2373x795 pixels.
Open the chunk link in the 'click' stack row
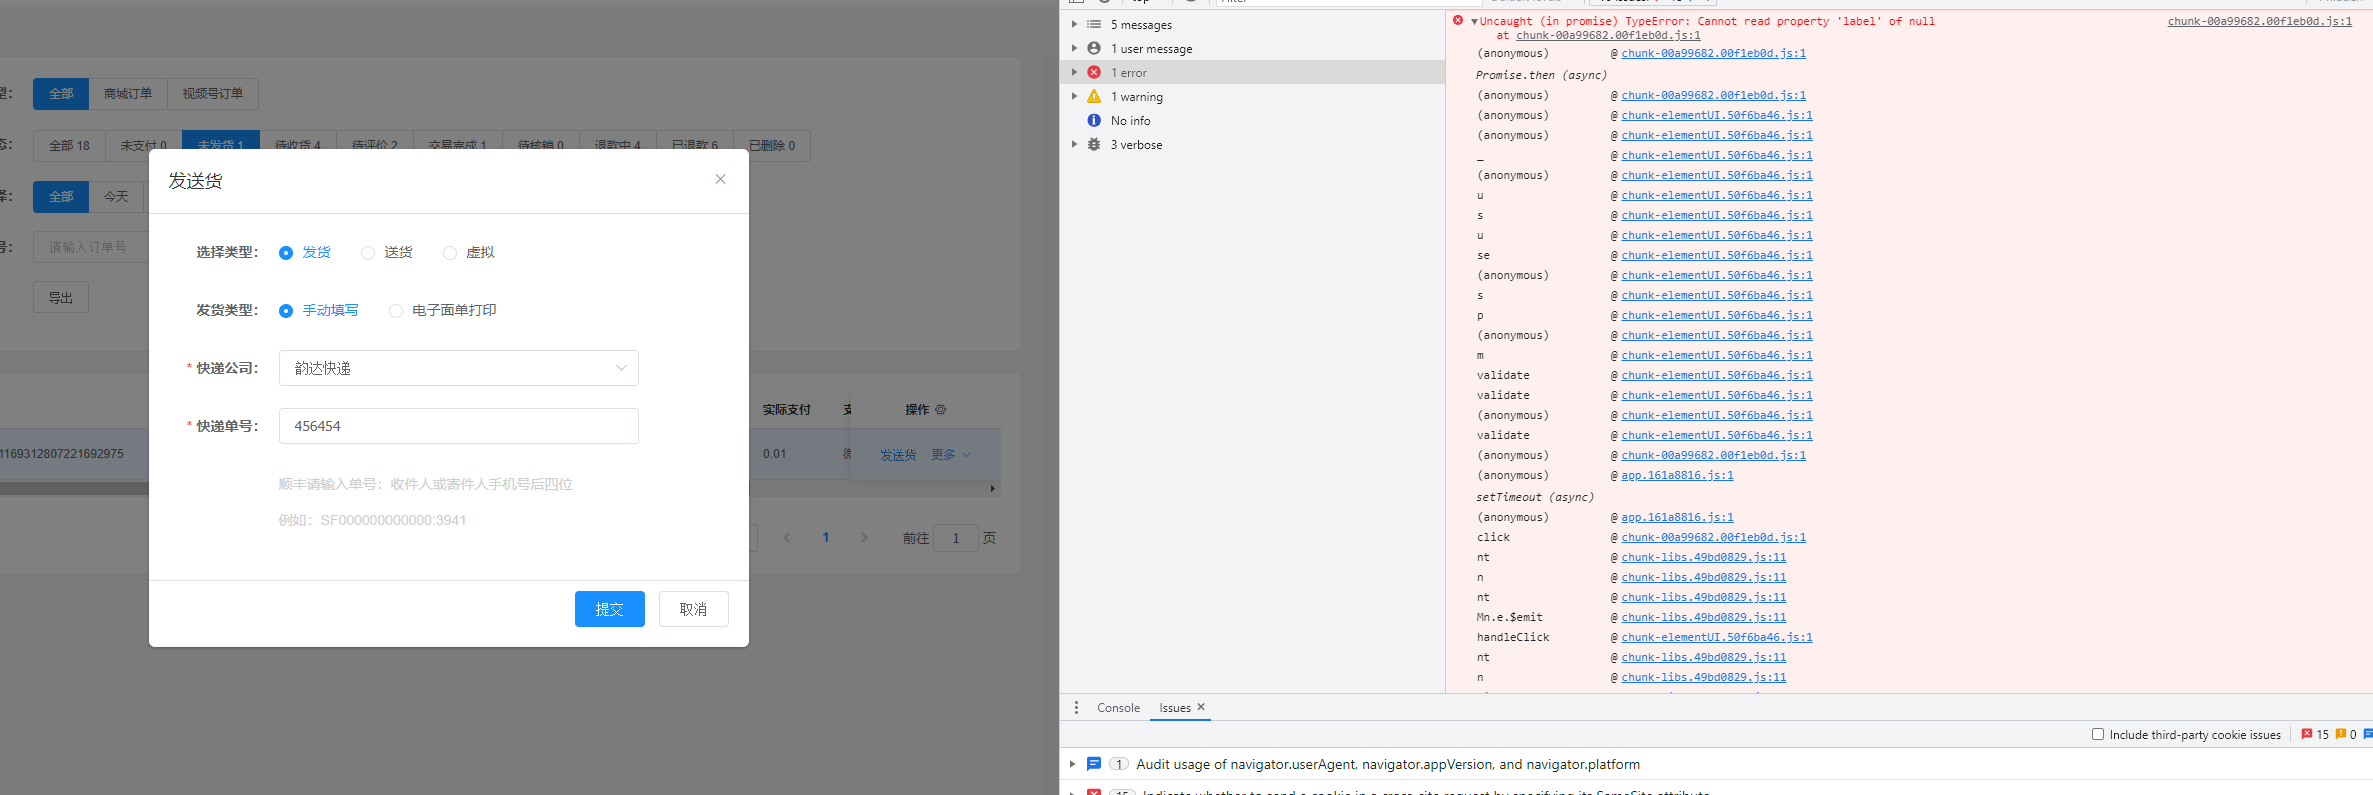coord(1713,537)
